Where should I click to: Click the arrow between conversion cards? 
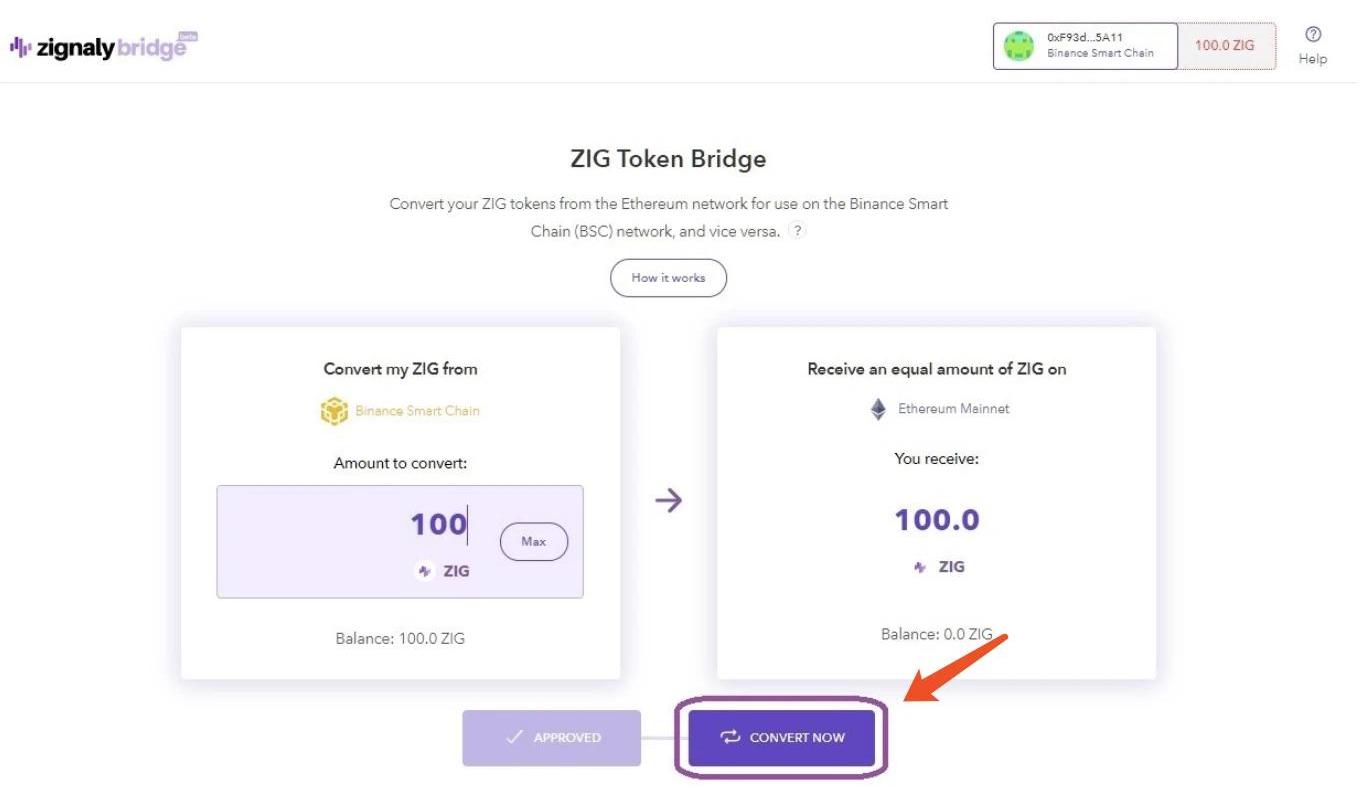(x=668, y=500)
